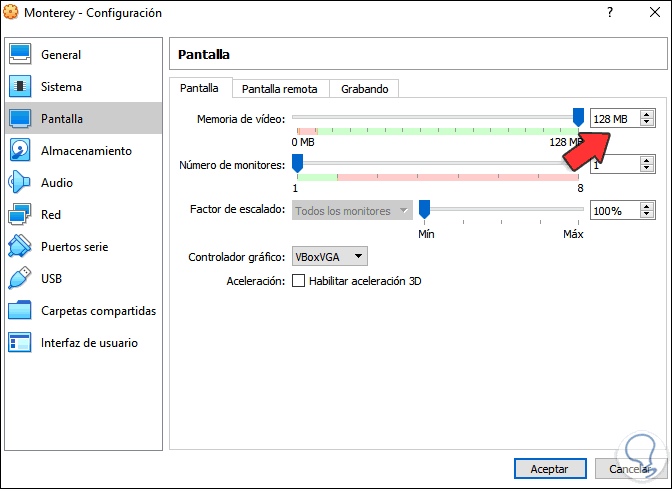Open the Almacenamiento disk icon

[x=20, y=150]
